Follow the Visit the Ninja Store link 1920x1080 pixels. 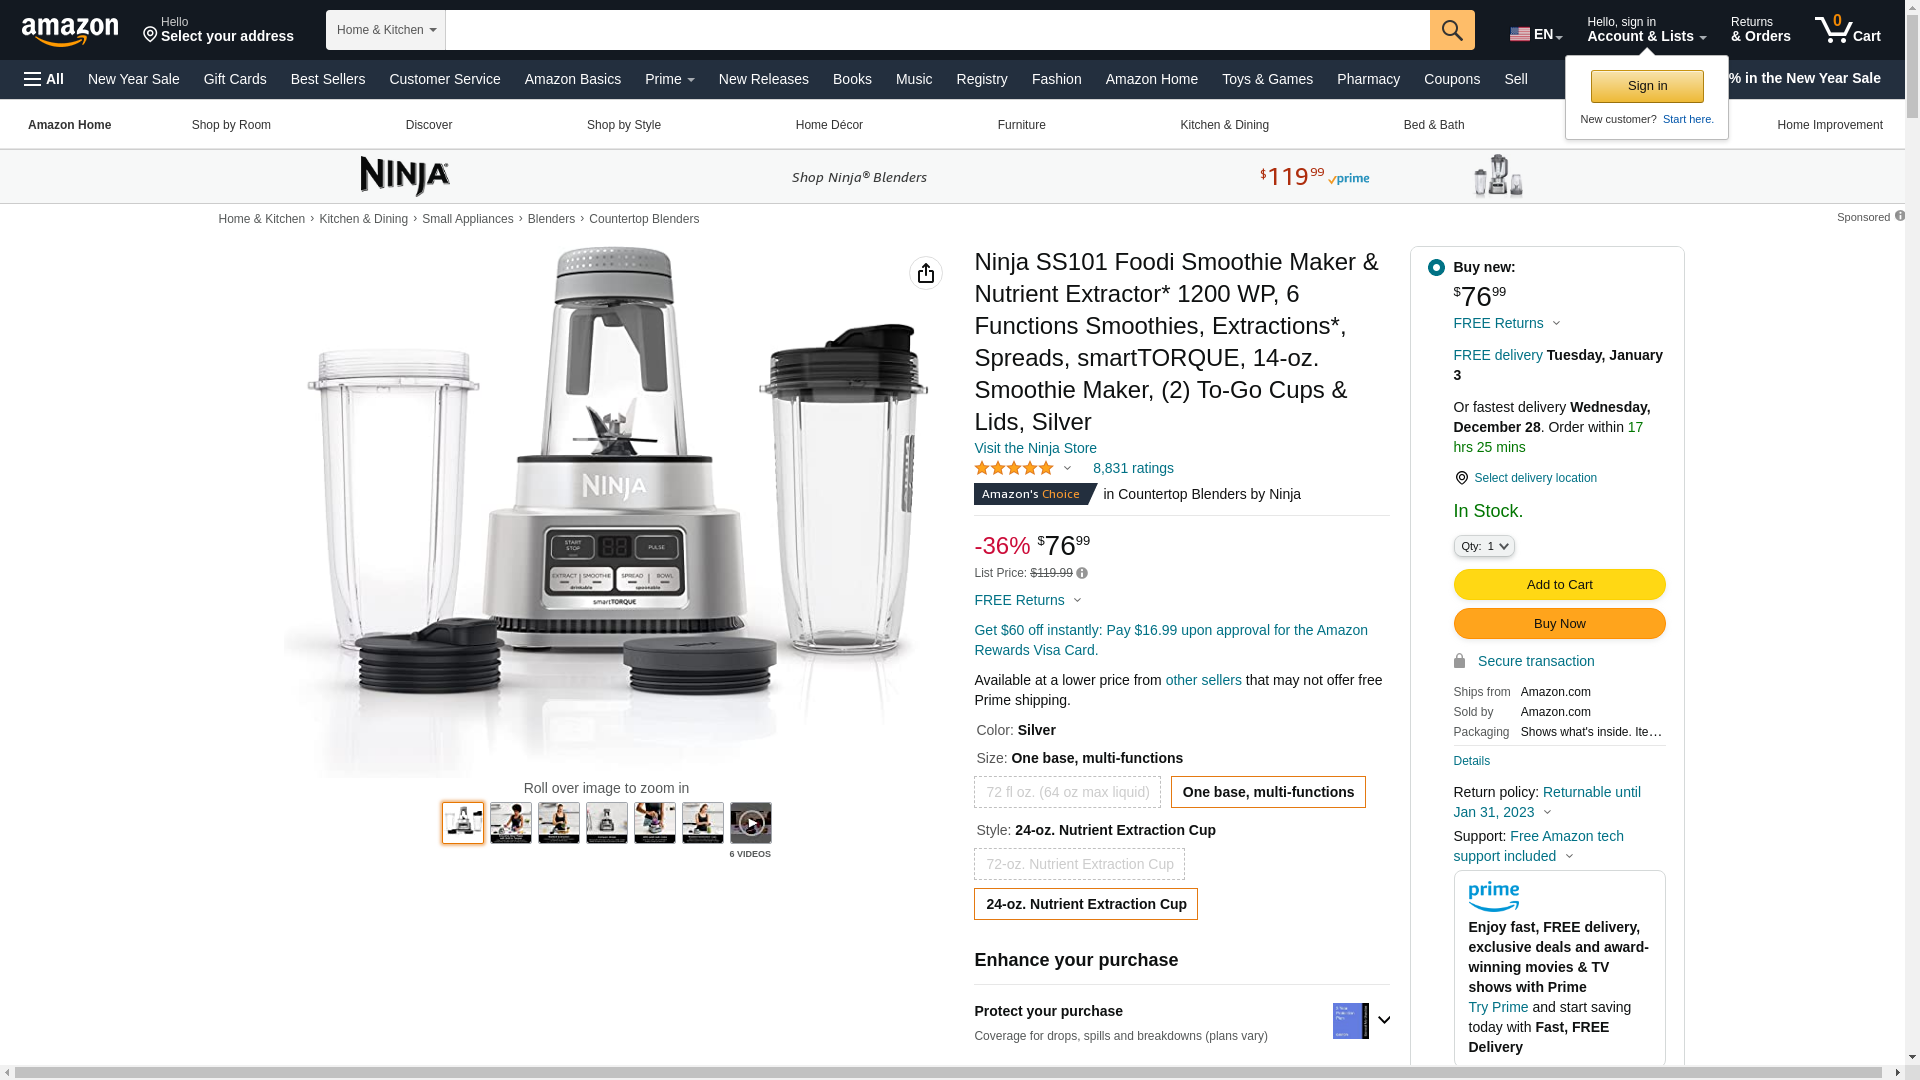(1035, 448)
